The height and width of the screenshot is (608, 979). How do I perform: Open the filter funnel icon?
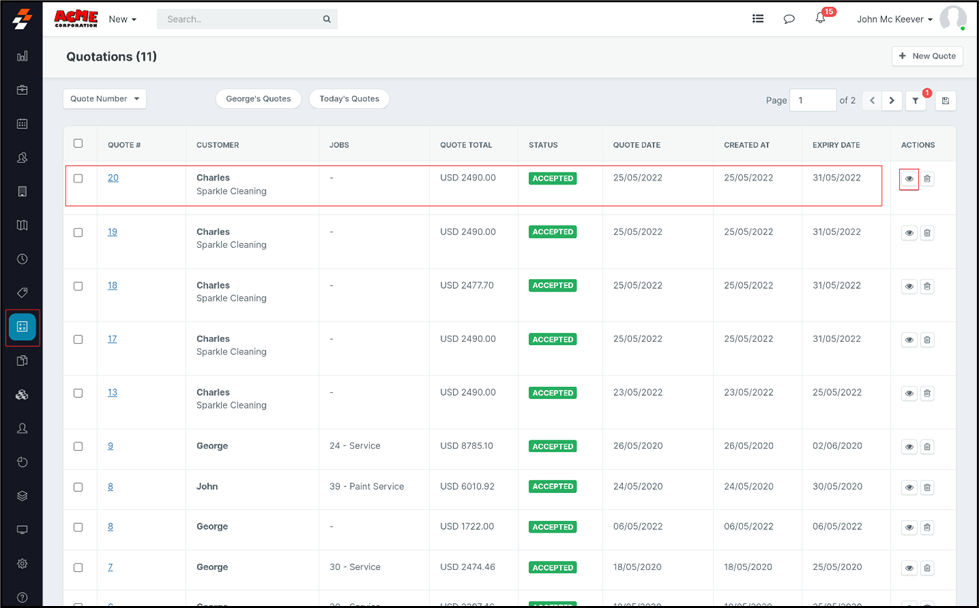point(916,101)
